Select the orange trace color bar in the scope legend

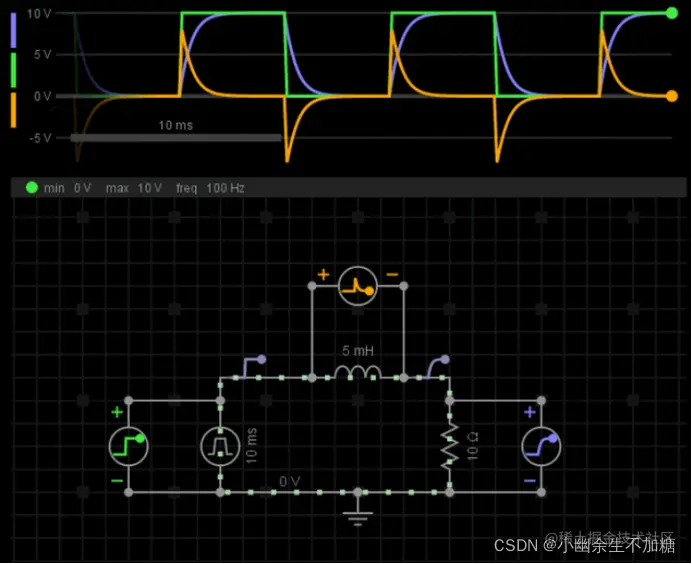click(13, 110)
